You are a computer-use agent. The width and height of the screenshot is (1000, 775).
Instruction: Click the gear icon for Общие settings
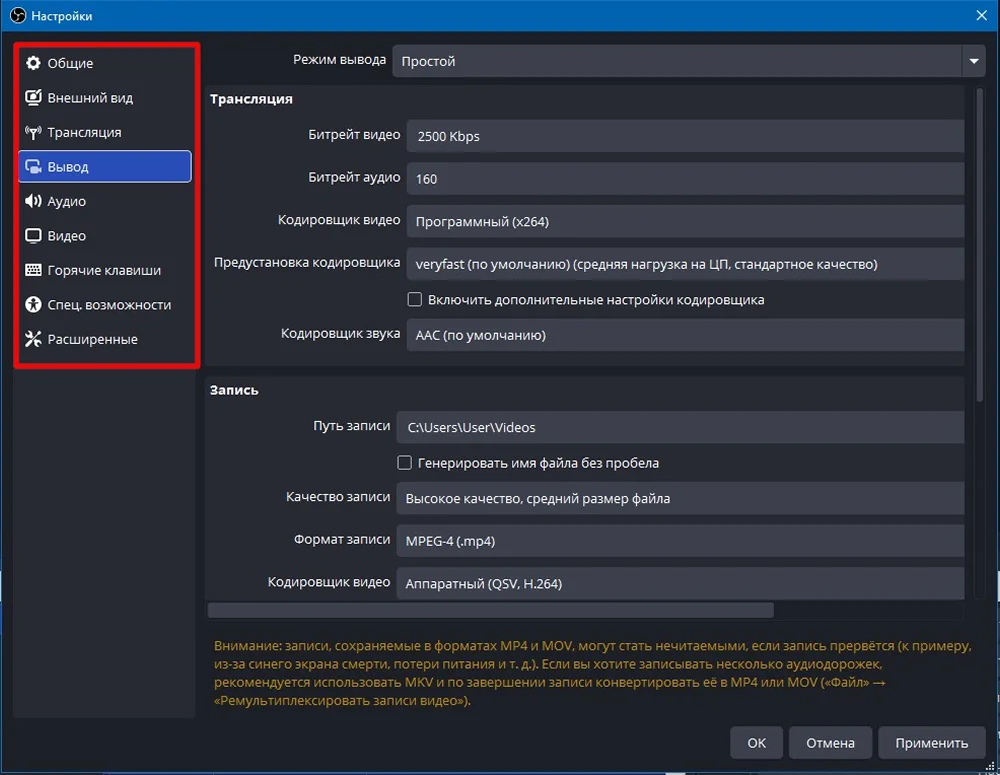(33, 63)
